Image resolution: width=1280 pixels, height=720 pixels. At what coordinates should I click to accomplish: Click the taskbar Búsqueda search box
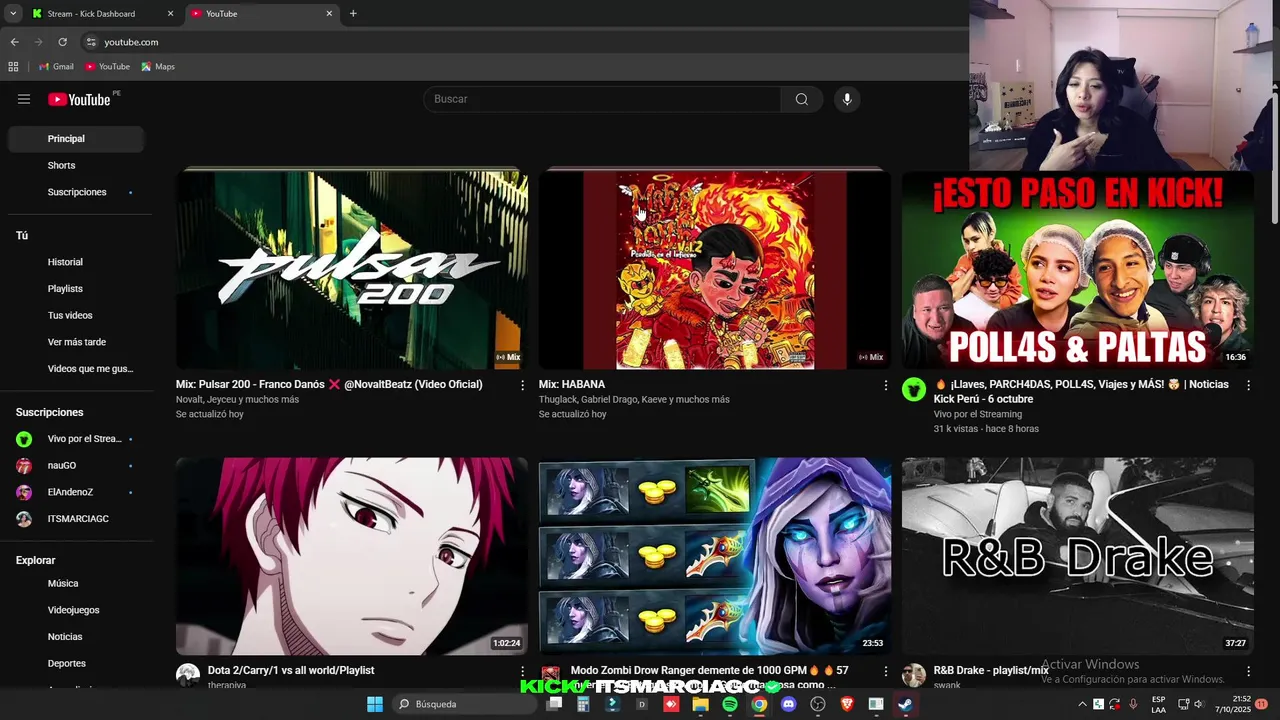click(x=464, y=704)
